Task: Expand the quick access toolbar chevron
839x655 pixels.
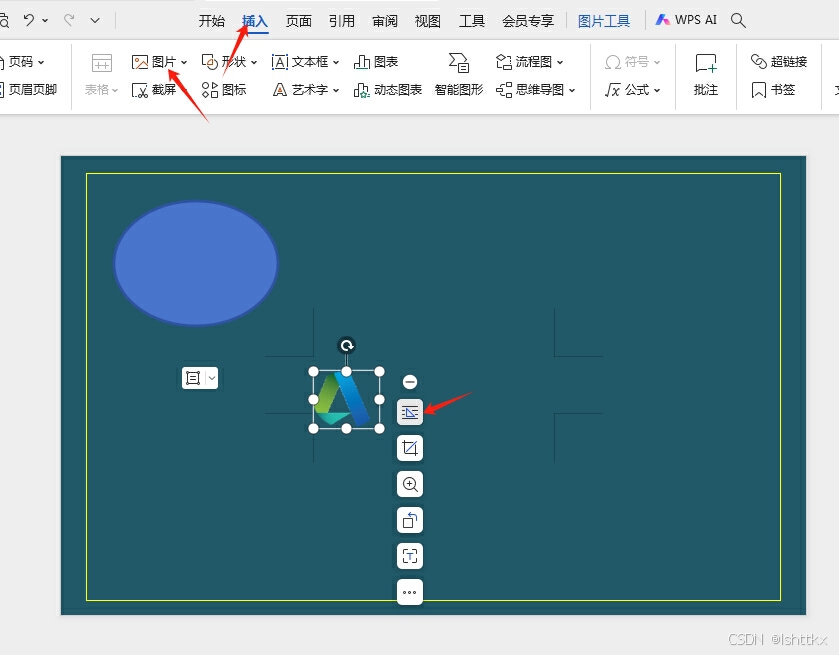Action: (x=95, y=21)
